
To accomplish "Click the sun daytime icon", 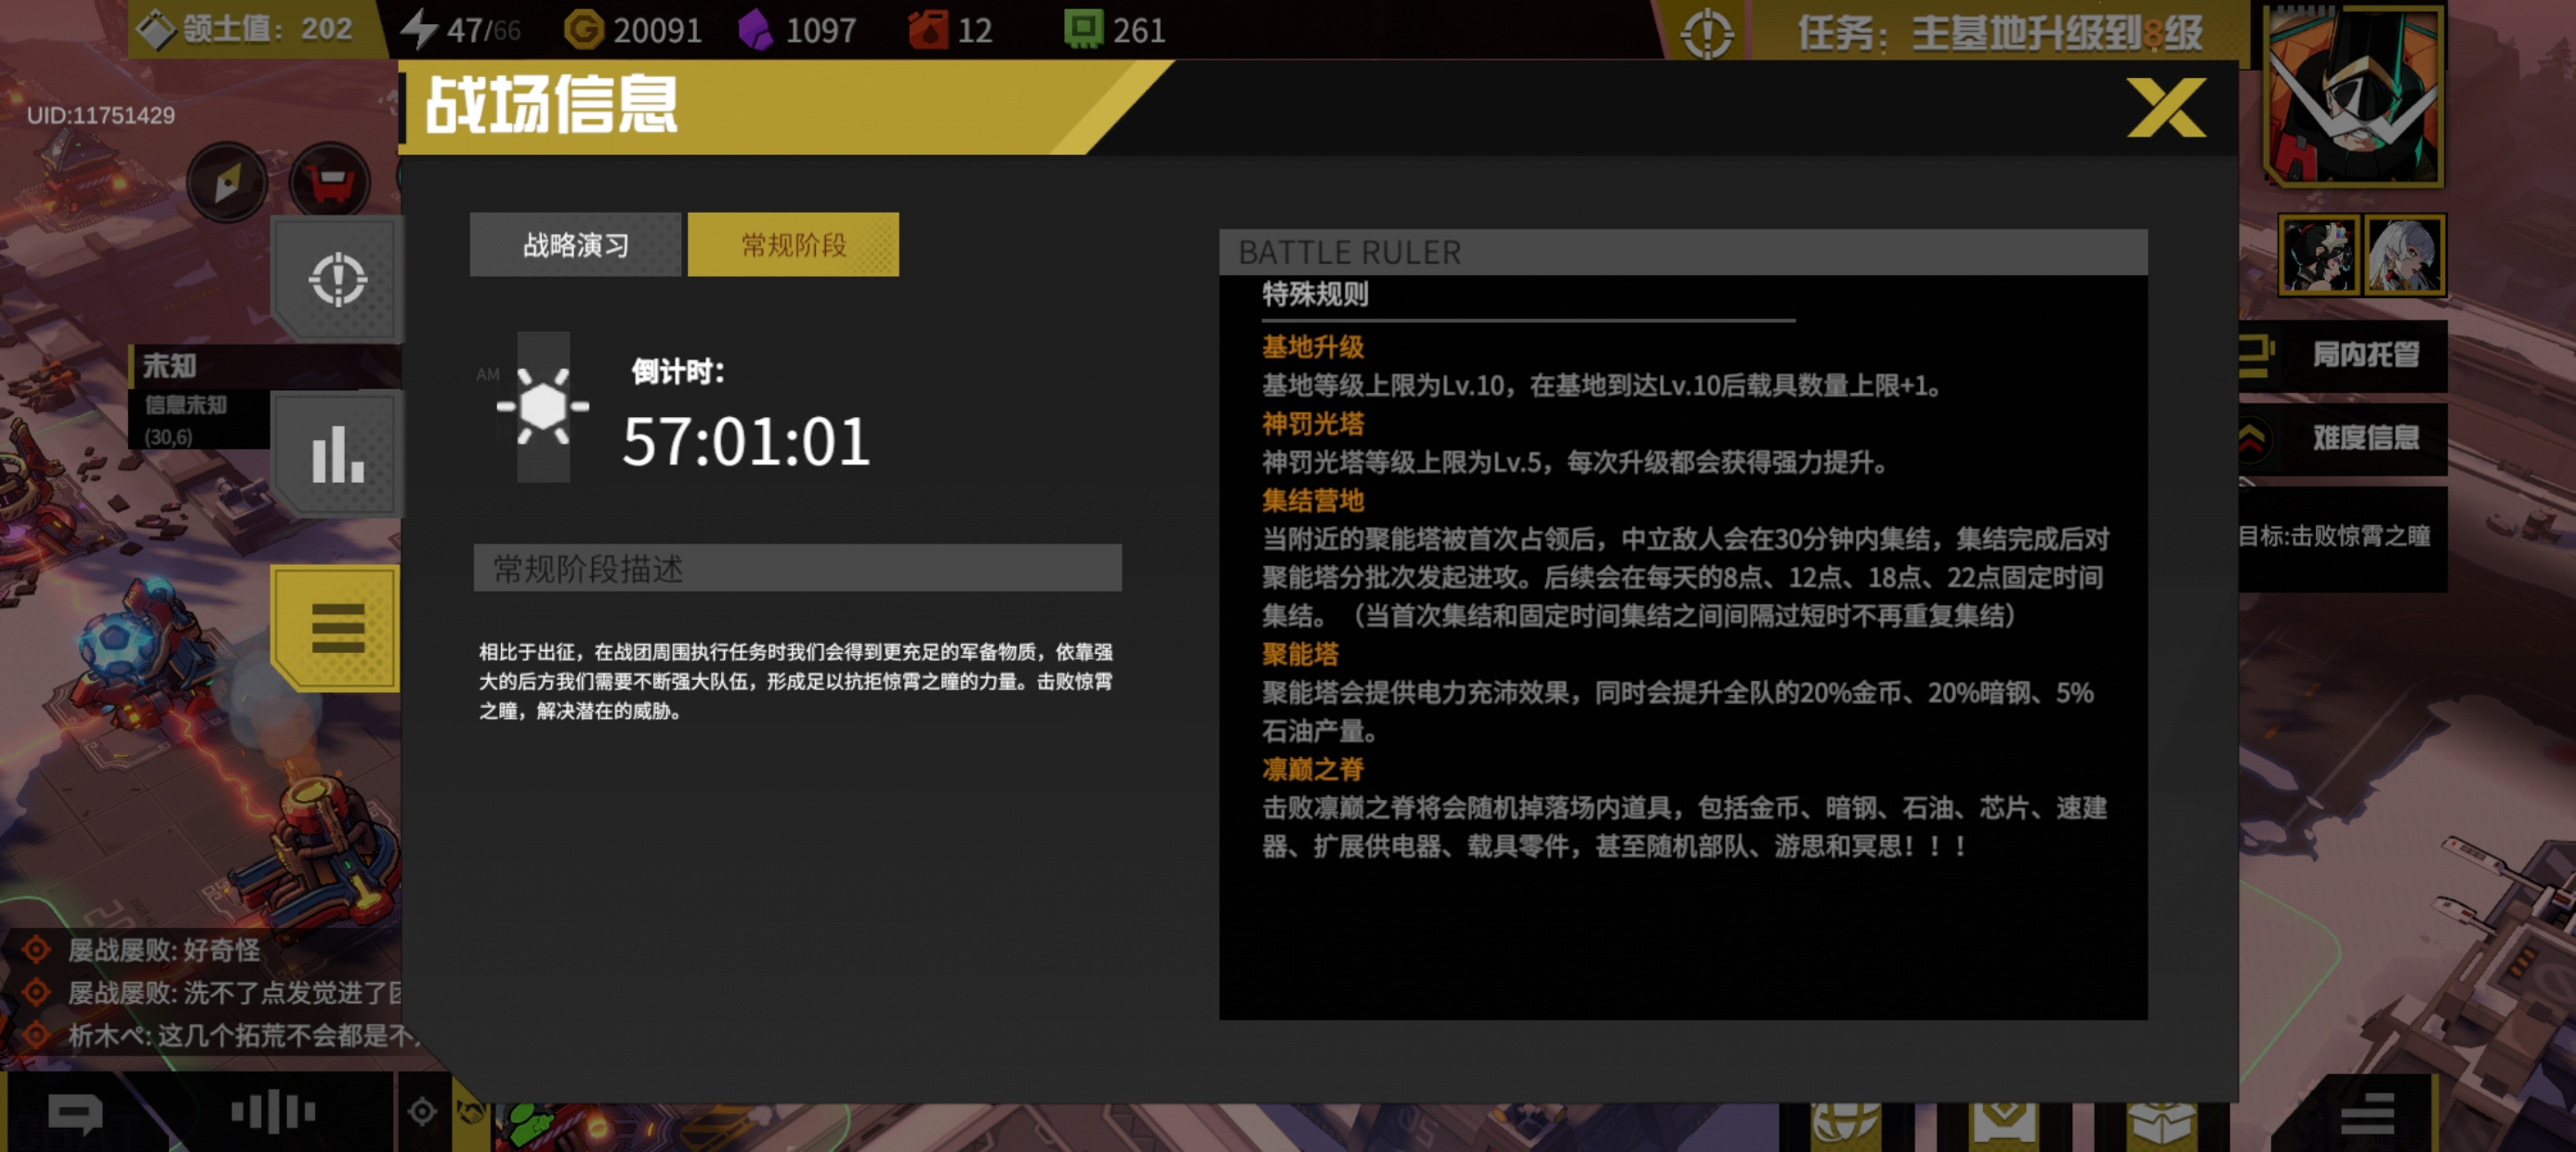I will click(543, 406).
